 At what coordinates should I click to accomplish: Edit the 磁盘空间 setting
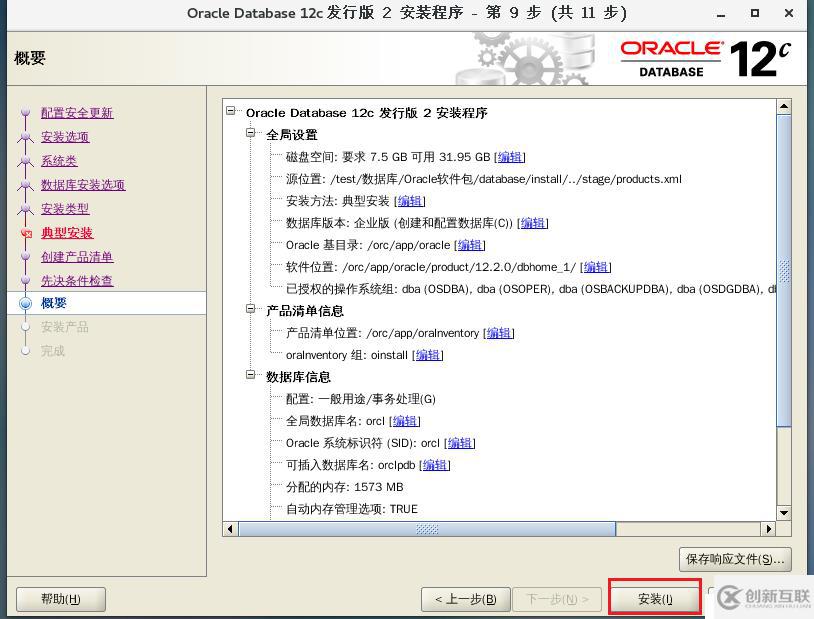509,157
